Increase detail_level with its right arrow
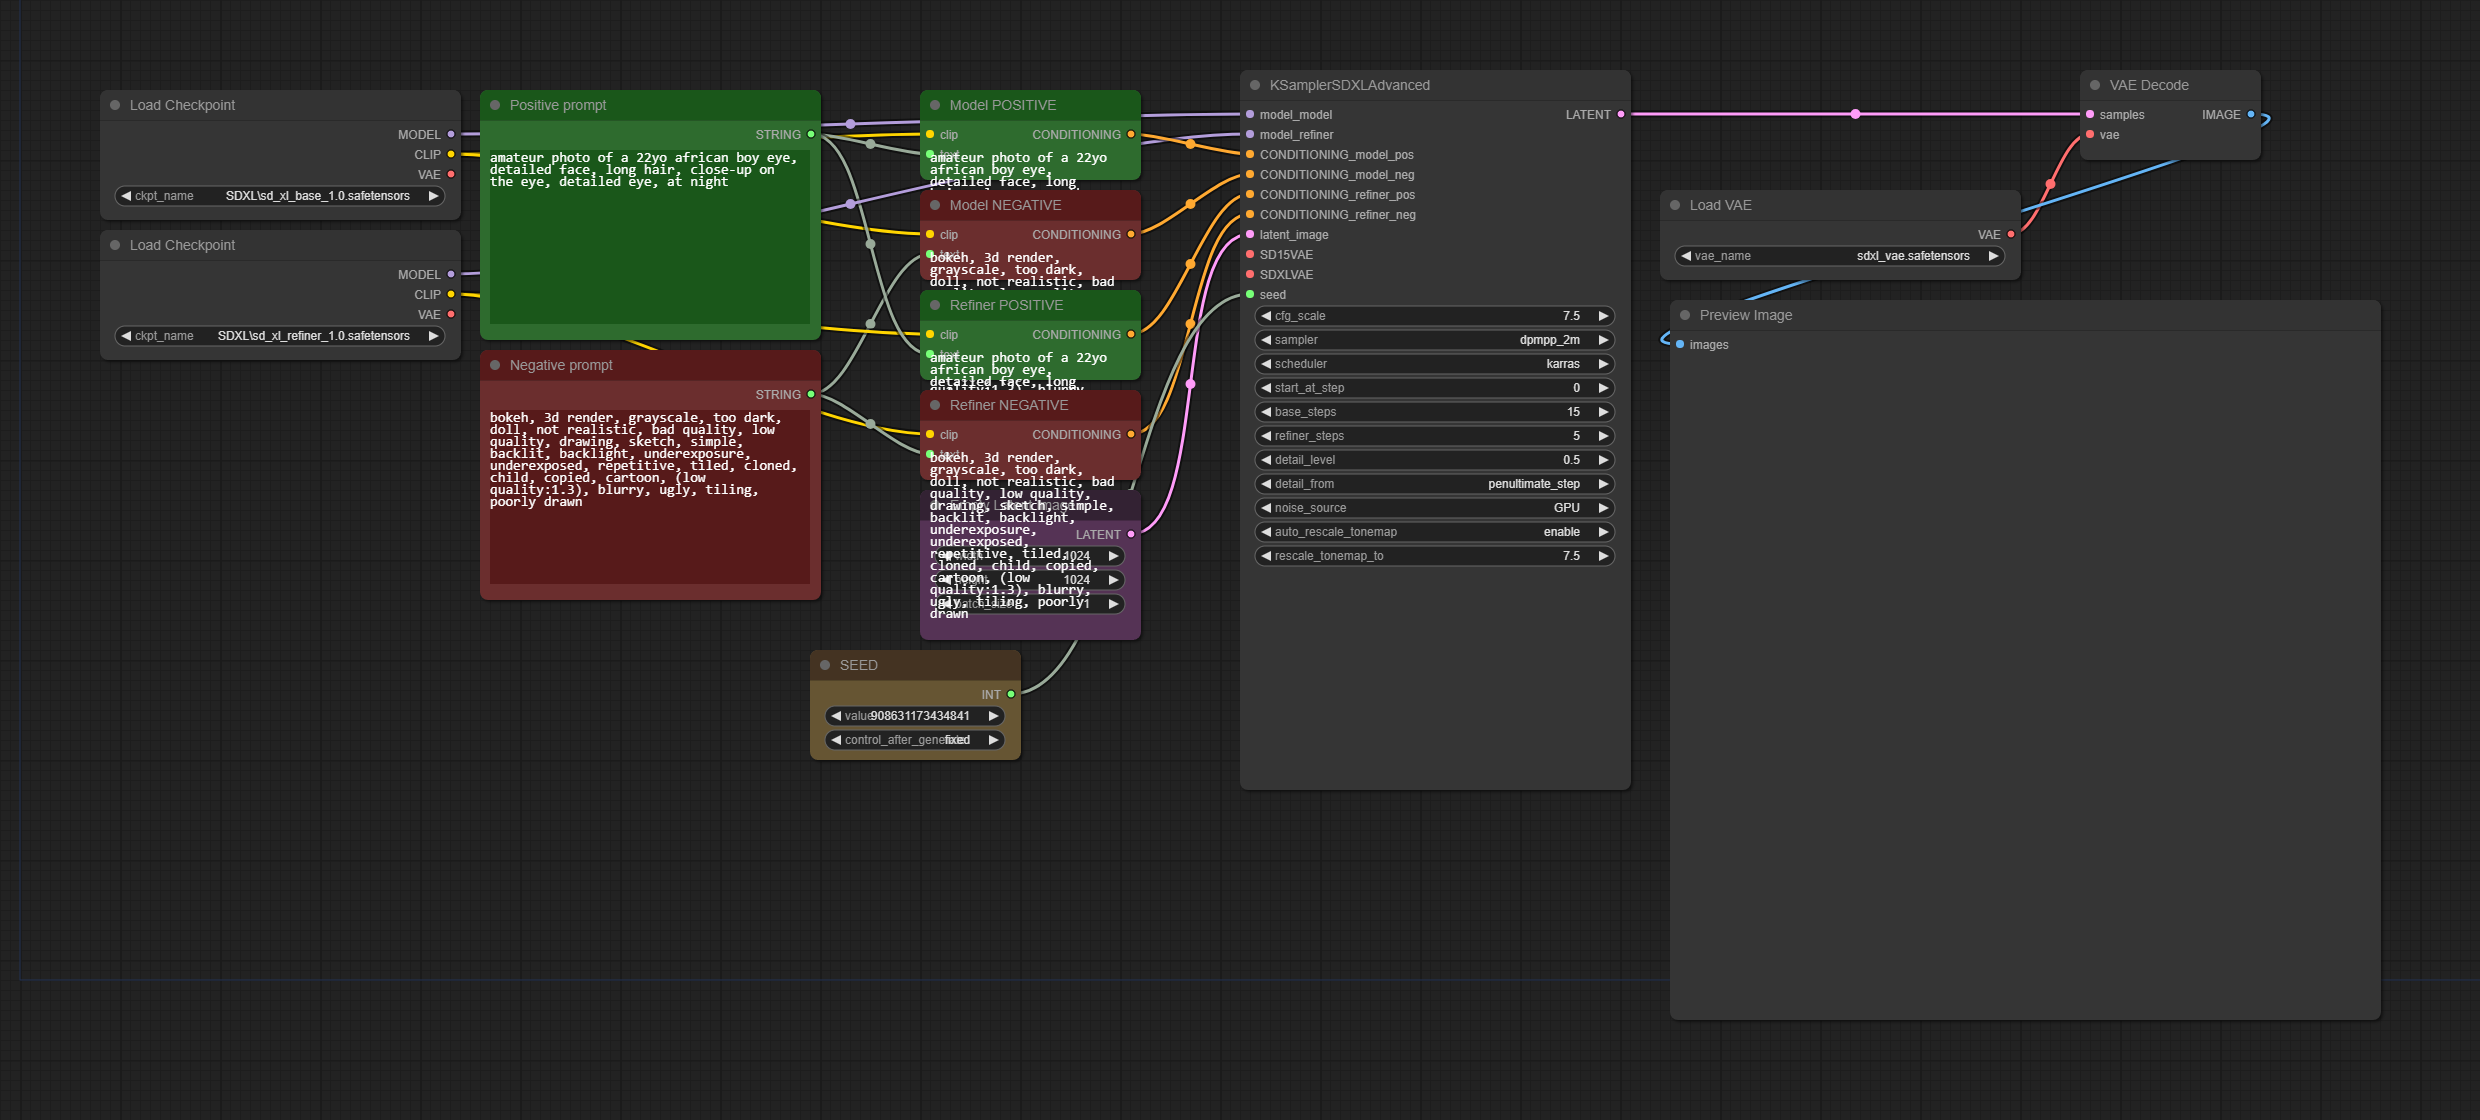This screenshot has height=1120, width=2480. pyautogui.click(x=1603, y=460)
